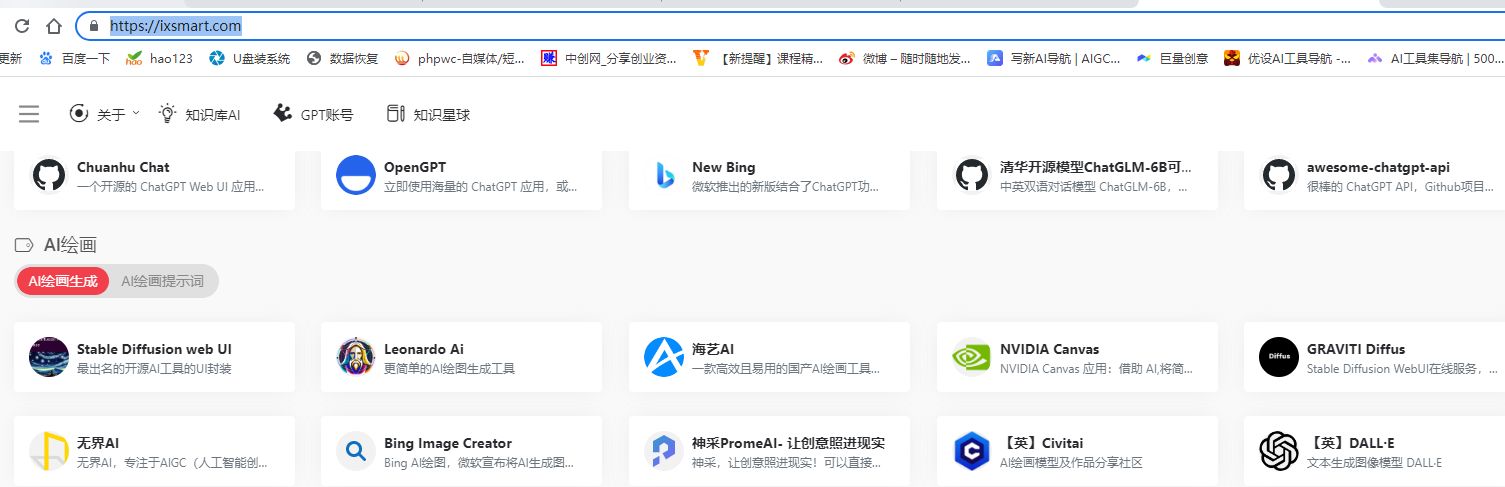Viewport: 1505px width, 487px height.
Task: Click the DALL·E OpenAI logo
Action: click(1279, 451)
